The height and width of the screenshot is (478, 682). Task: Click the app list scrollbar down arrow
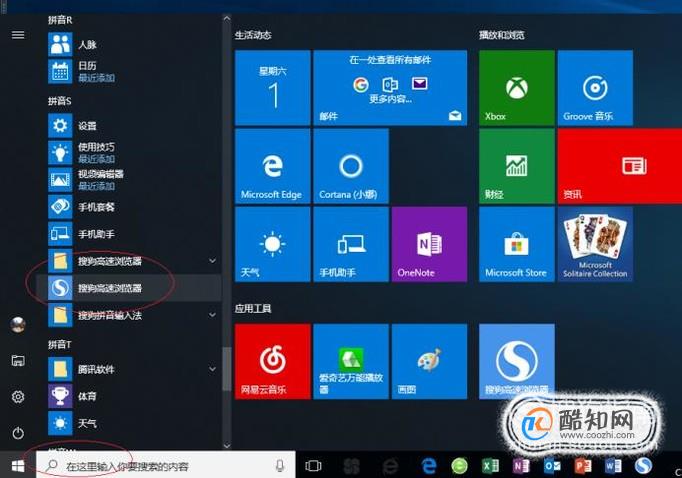(227, 445)
